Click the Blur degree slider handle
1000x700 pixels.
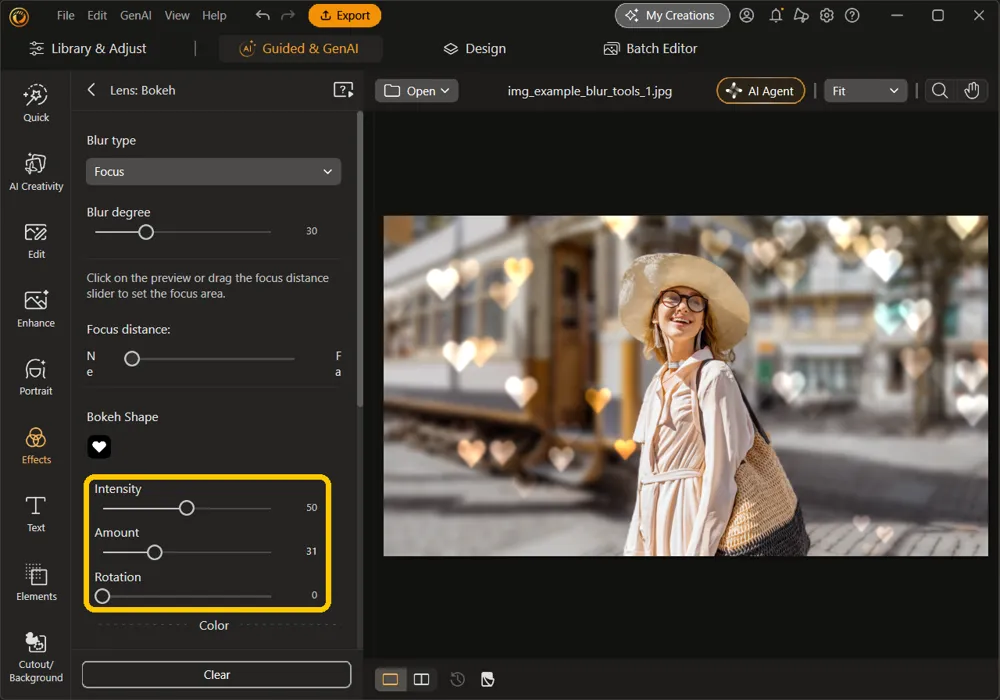(x=146, y=232)
